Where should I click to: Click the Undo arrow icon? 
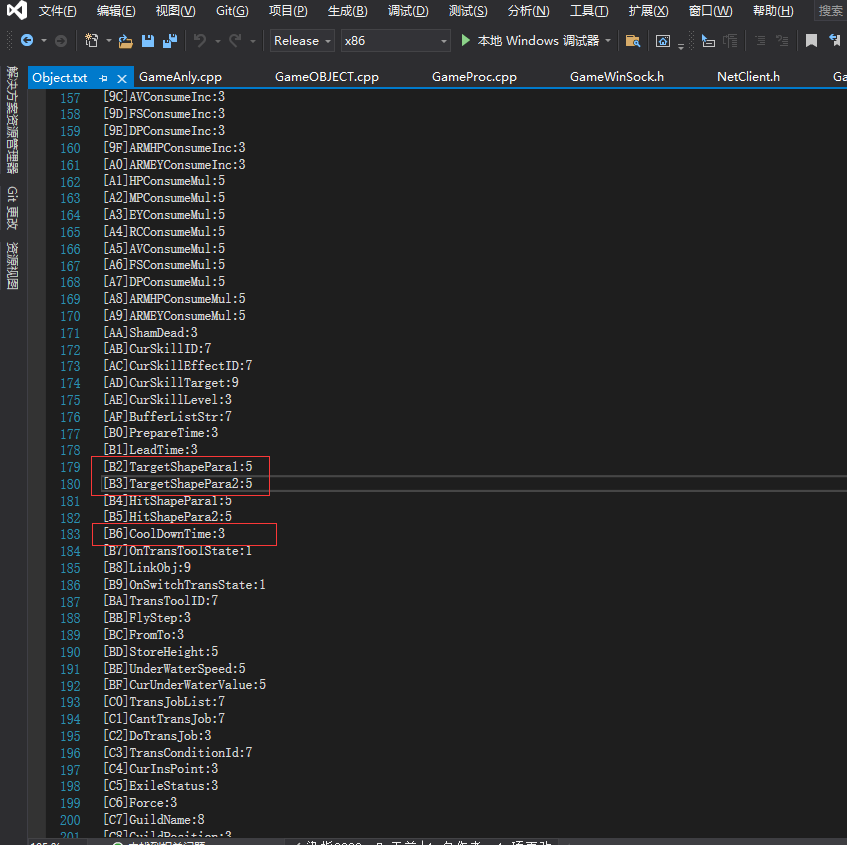[200, 41]
